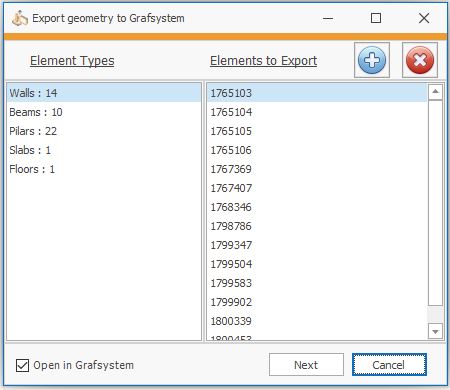Select element 1765105 in export list
The image size is (450, 390).
317,131
